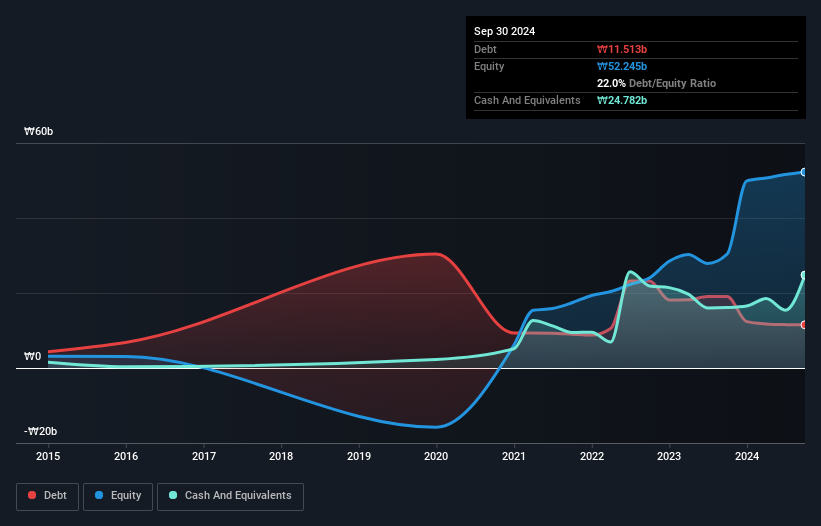Click the blue Equity legend dot
The image size is (821, 526).
(99, 495)
